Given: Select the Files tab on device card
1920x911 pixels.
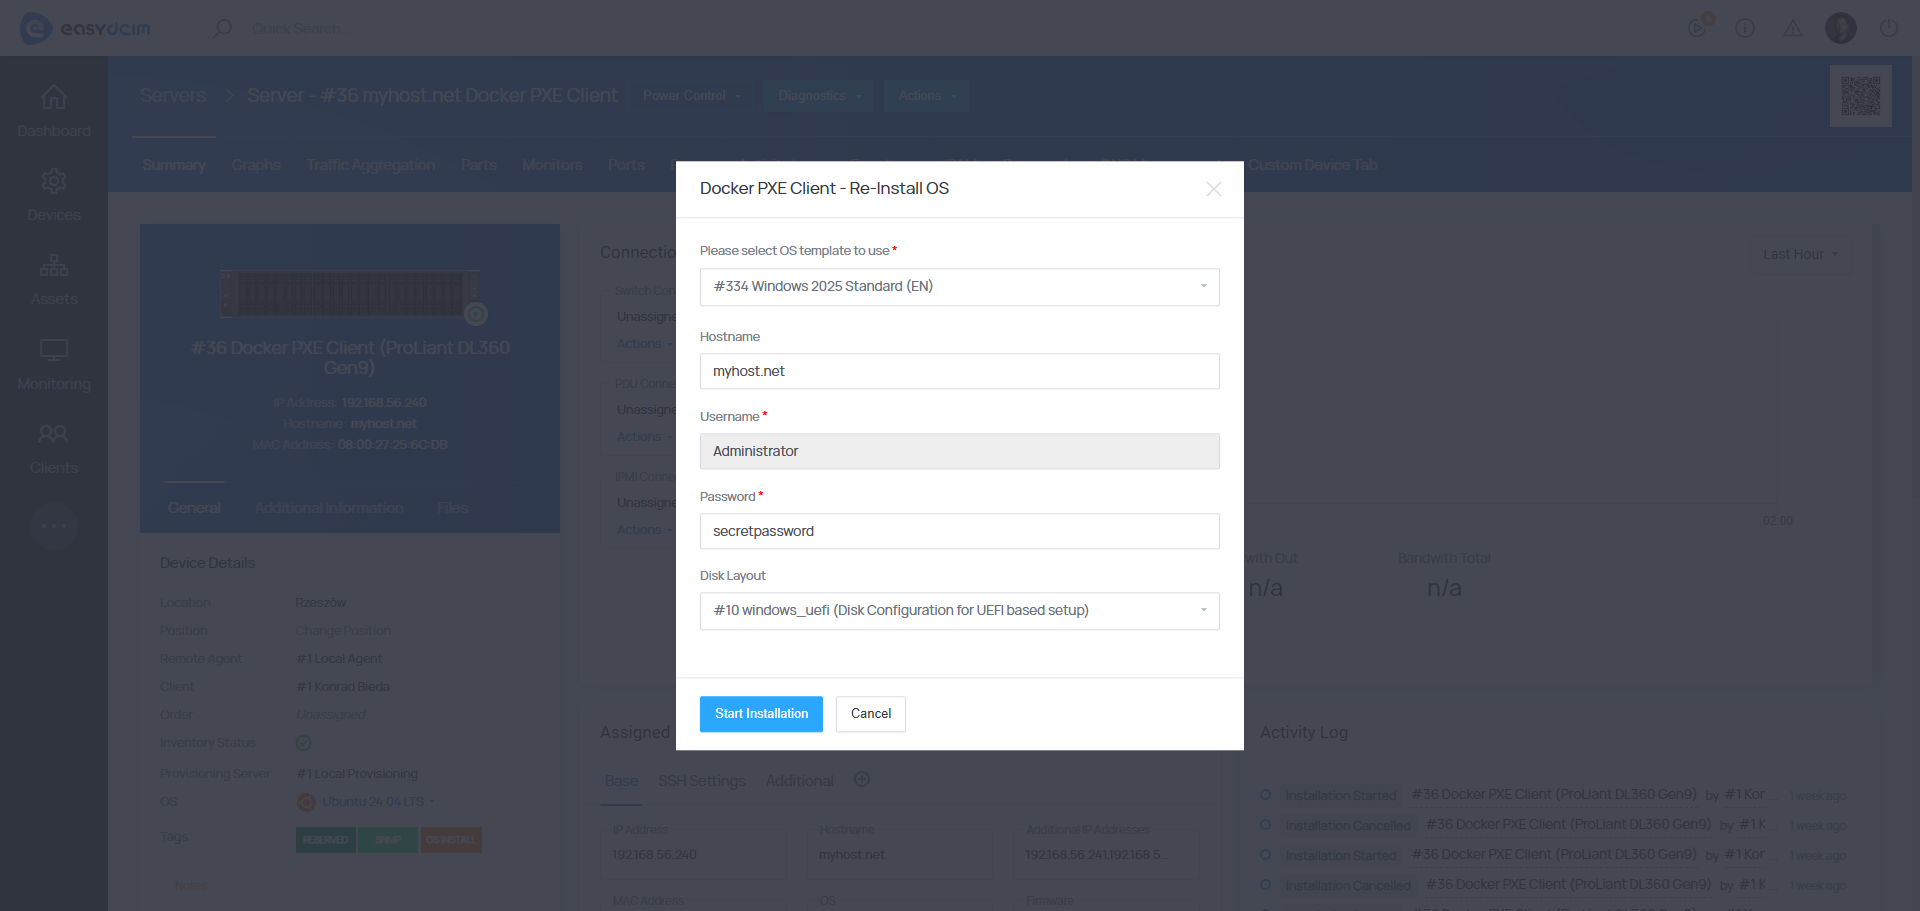Looking at the screenshot, I should click(453, 508).
